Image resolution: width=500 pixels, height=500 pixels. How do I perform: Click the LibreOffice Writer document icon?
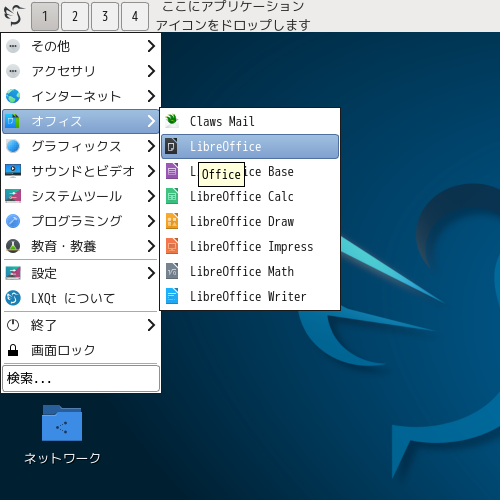pos(172,296)
